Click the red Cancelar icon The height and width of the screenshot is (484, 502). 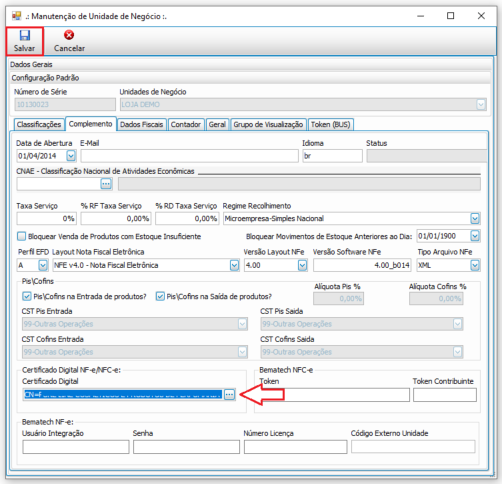coord(69,35)
